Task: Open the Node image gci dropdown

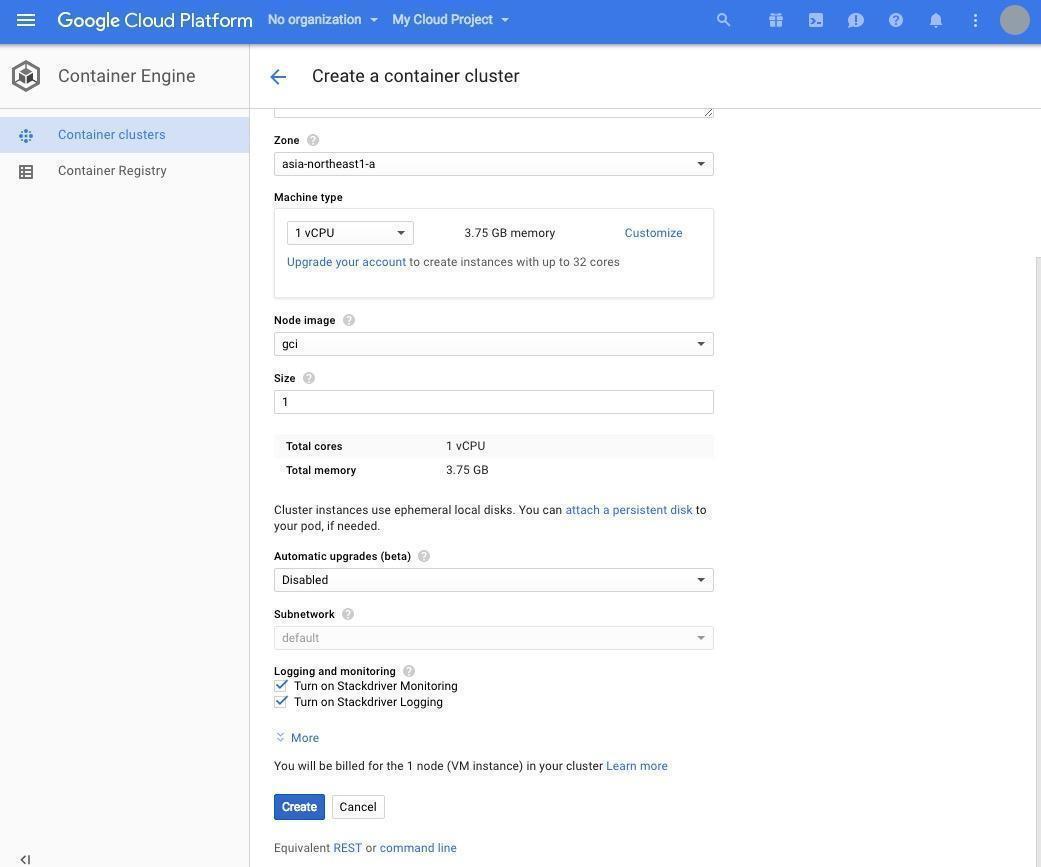Action: [493, 344]
